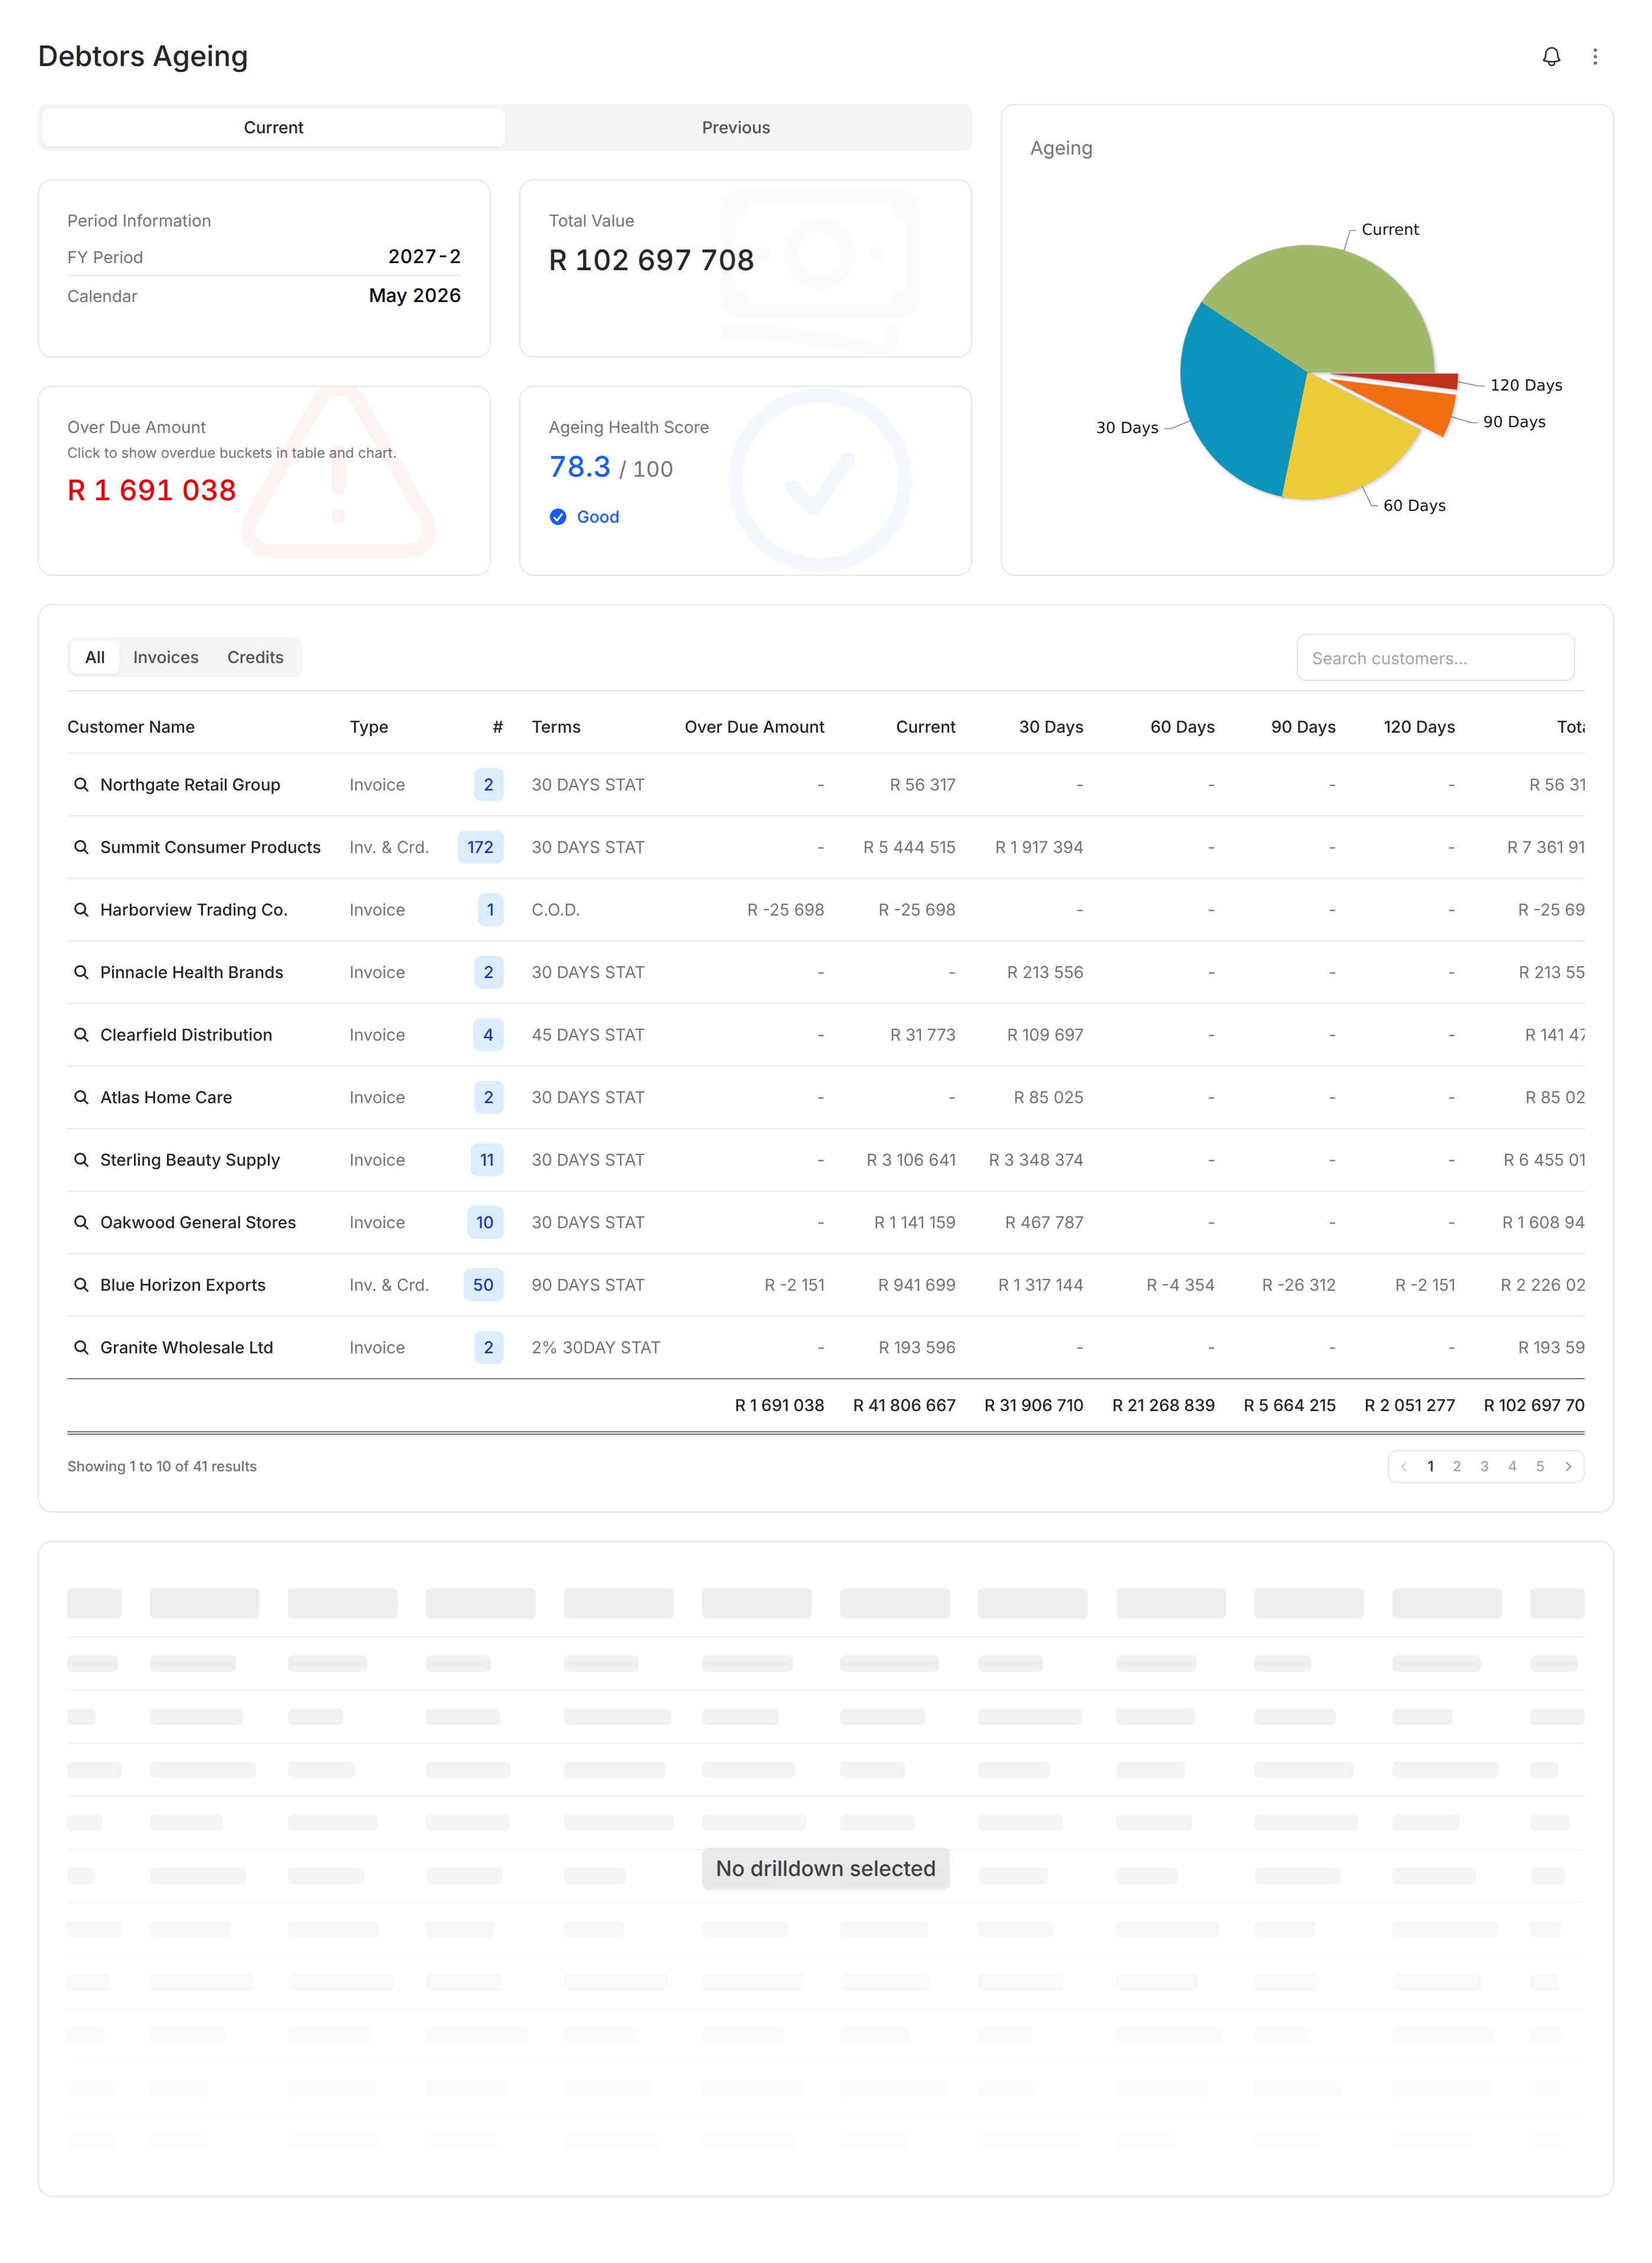Click magnifier icon beside Blue Horizon Exports

click(81, 1284)
